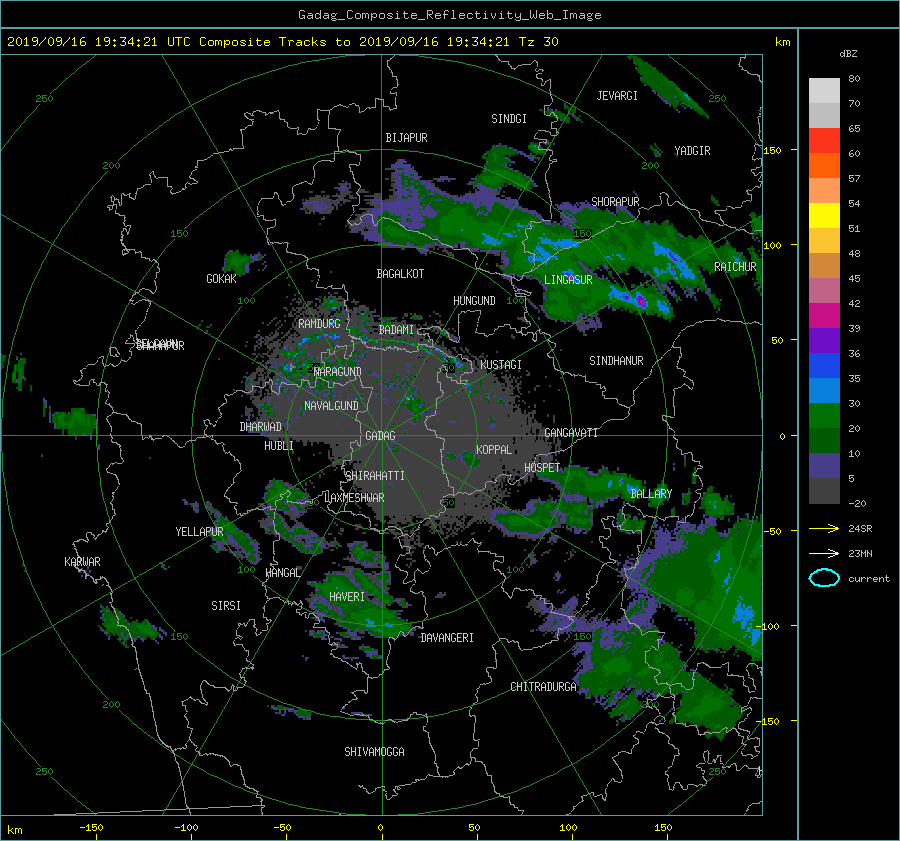900x841 pixels.
Task: Select the magenta legend swatch below 42 dBZ
Action: click(x=824, y=315)
